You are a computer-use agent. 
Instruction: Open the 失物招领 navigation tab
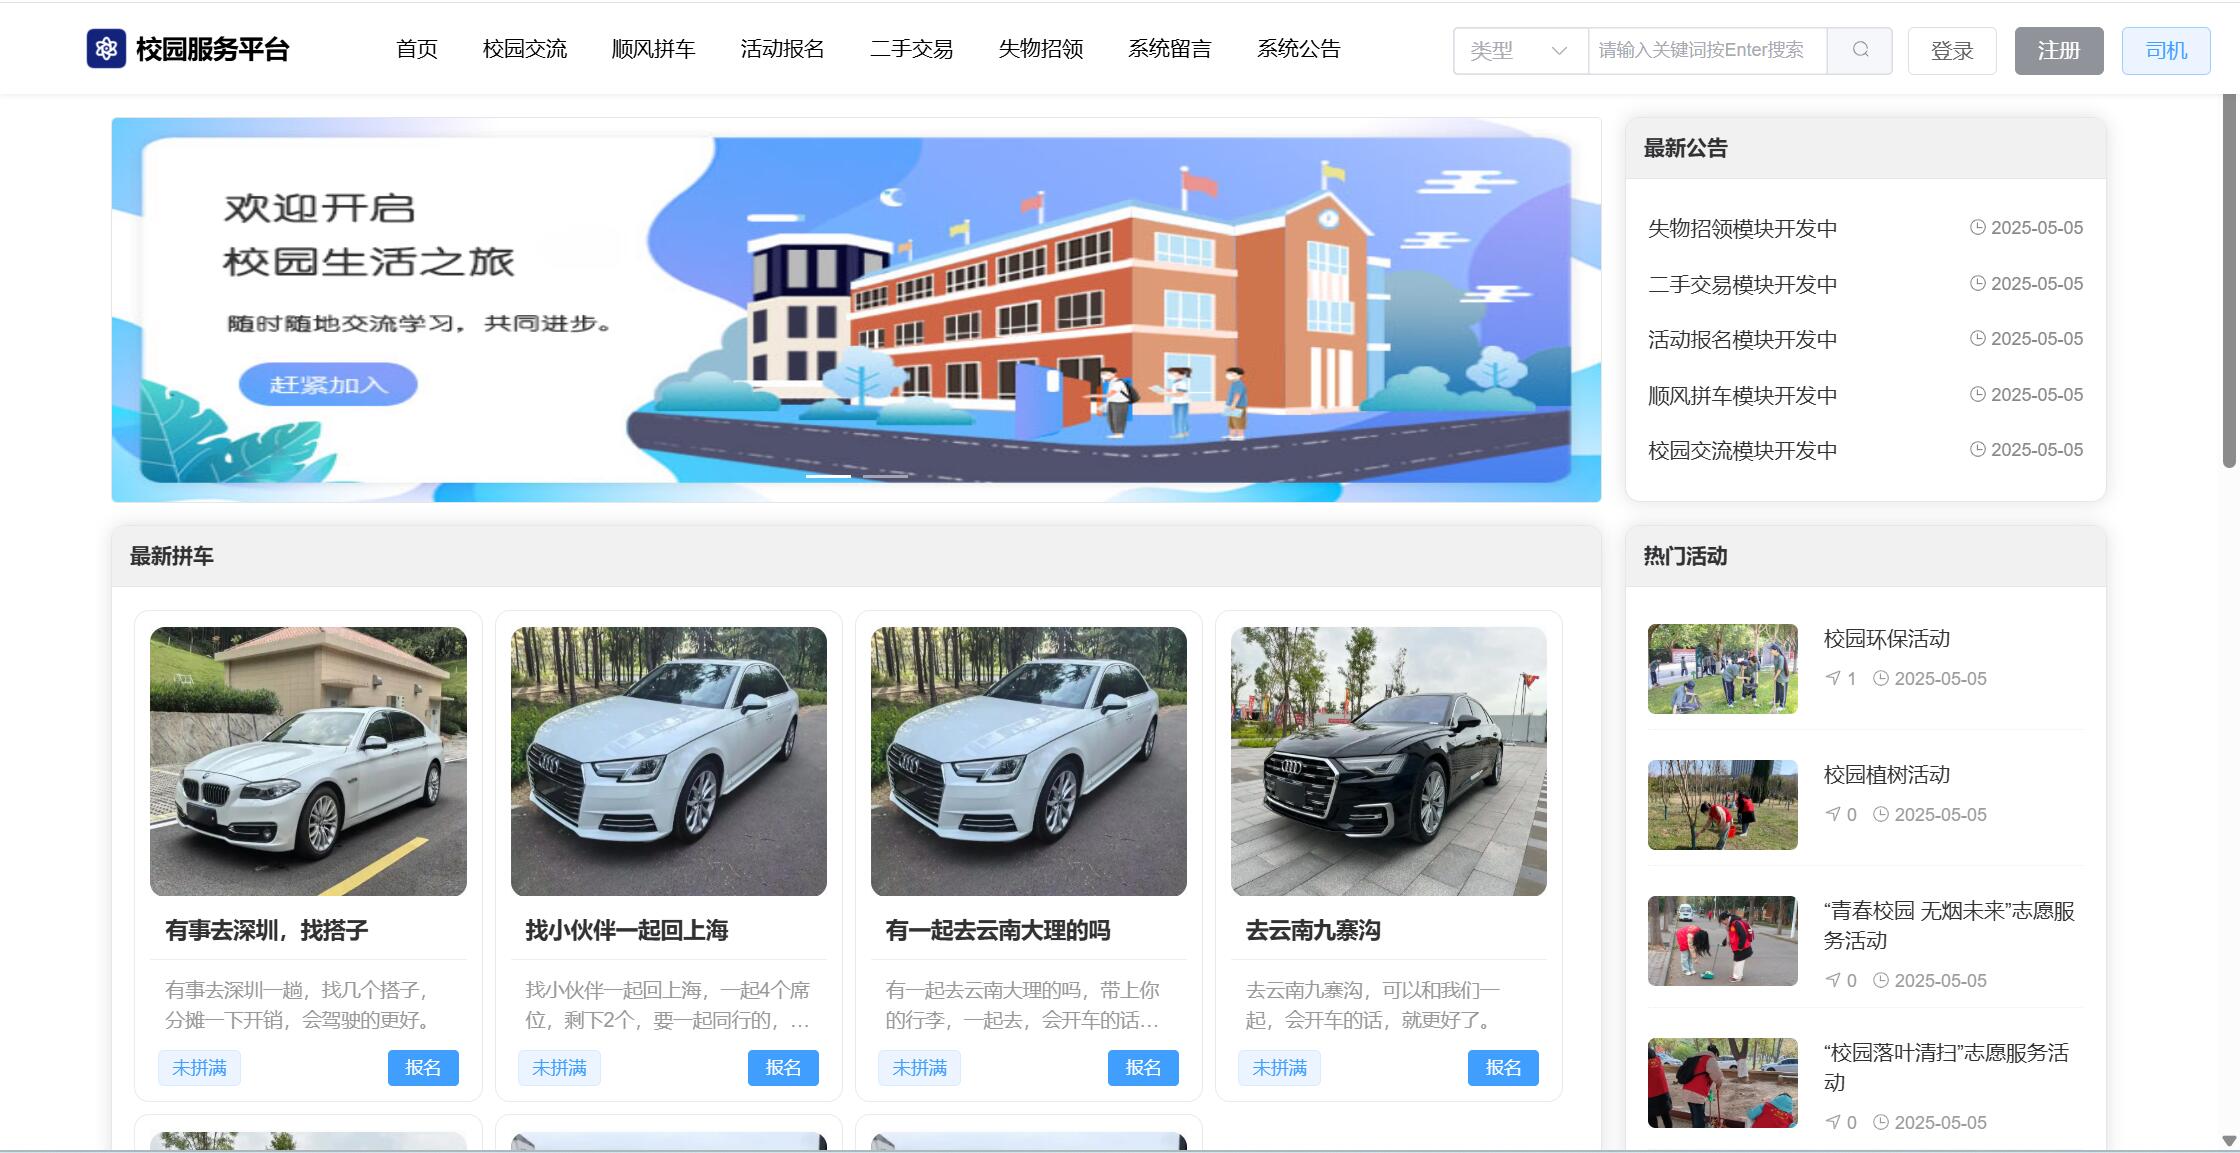tap(1040, 49)
